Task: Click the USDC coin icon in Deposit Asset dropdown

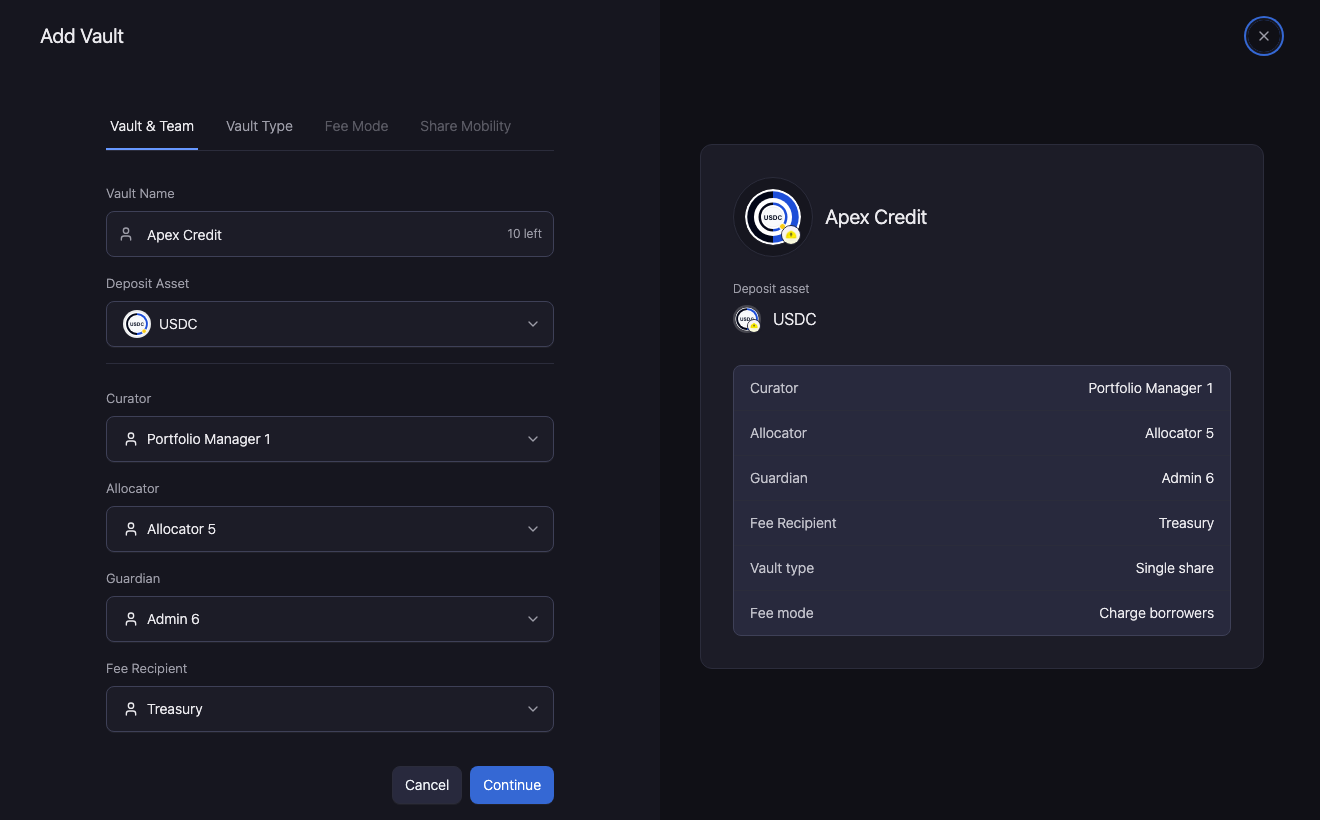Action: click(x=137, y=324)
